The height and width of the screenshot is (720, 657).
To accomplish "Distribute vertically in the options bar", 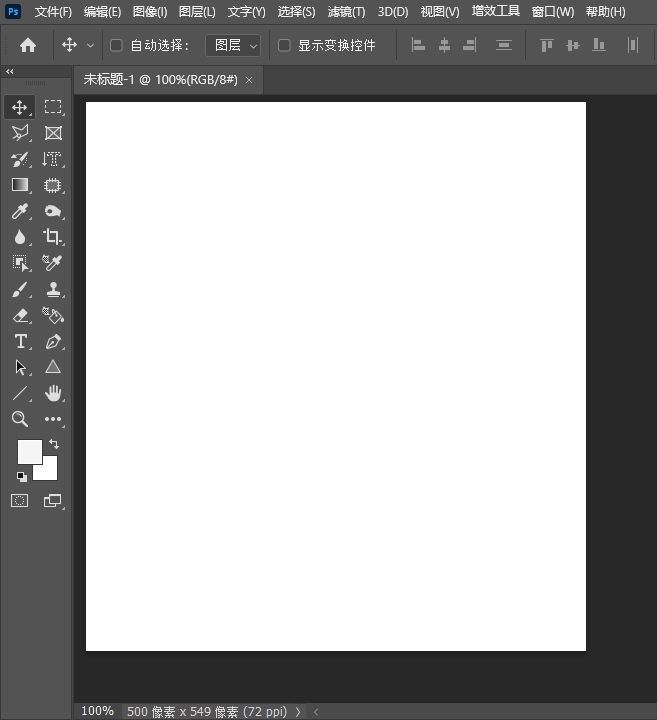I will pos(504,45).
